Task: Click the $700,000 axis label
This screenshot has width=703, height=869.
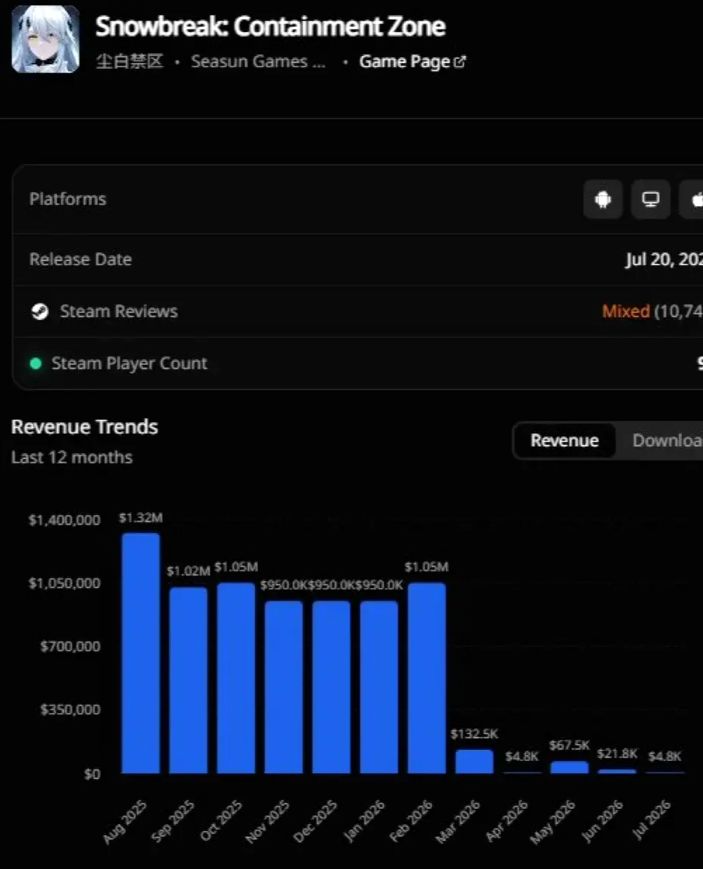Action: coord(70,646)
